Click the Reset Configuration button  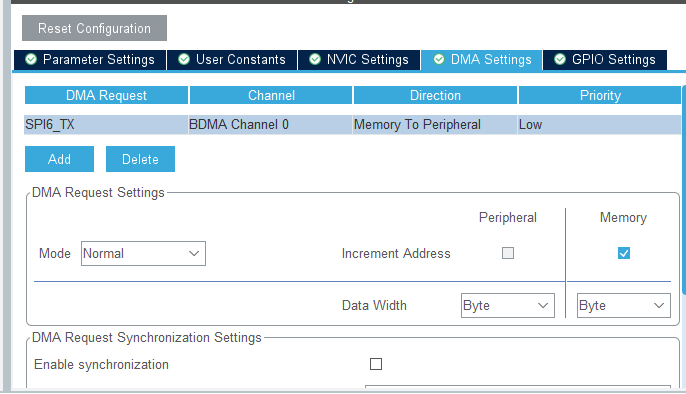coord(94,28)
